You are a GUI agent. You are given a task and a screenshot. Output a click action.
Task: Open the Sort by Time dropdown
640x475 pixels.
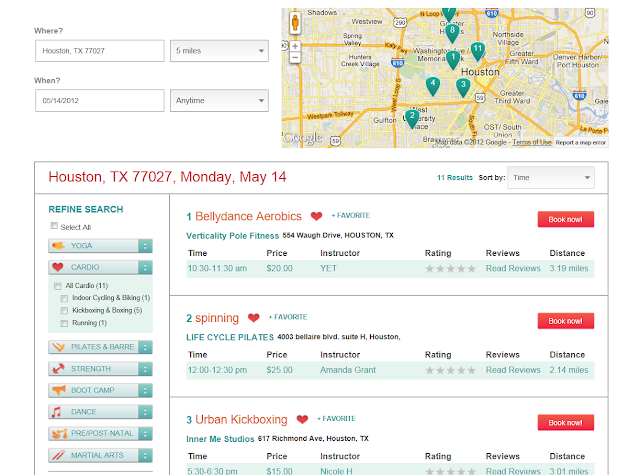click(551, 178)
